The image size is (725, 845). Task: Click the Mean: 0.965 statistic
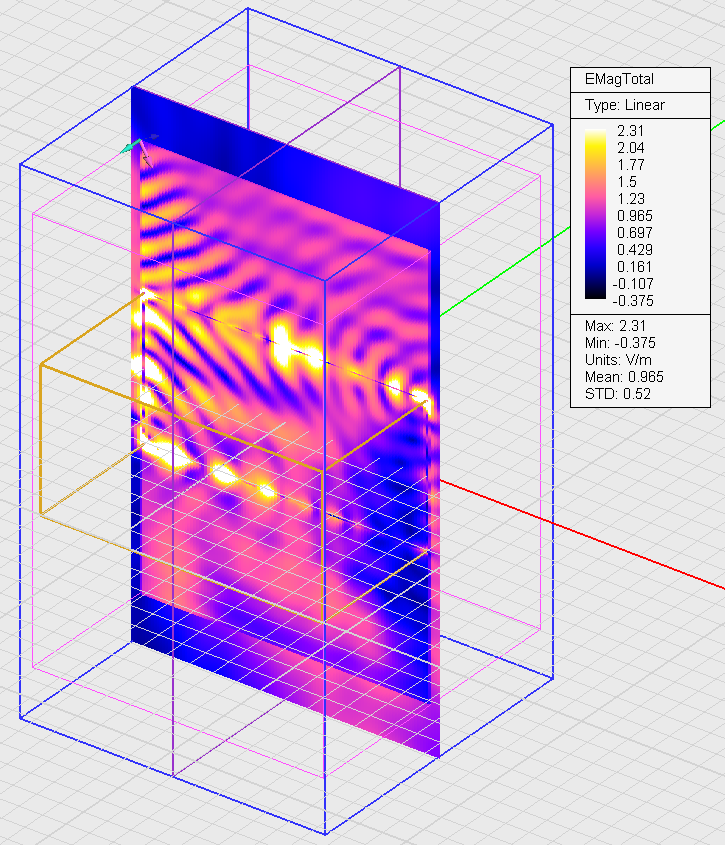[x=624, y=377]
